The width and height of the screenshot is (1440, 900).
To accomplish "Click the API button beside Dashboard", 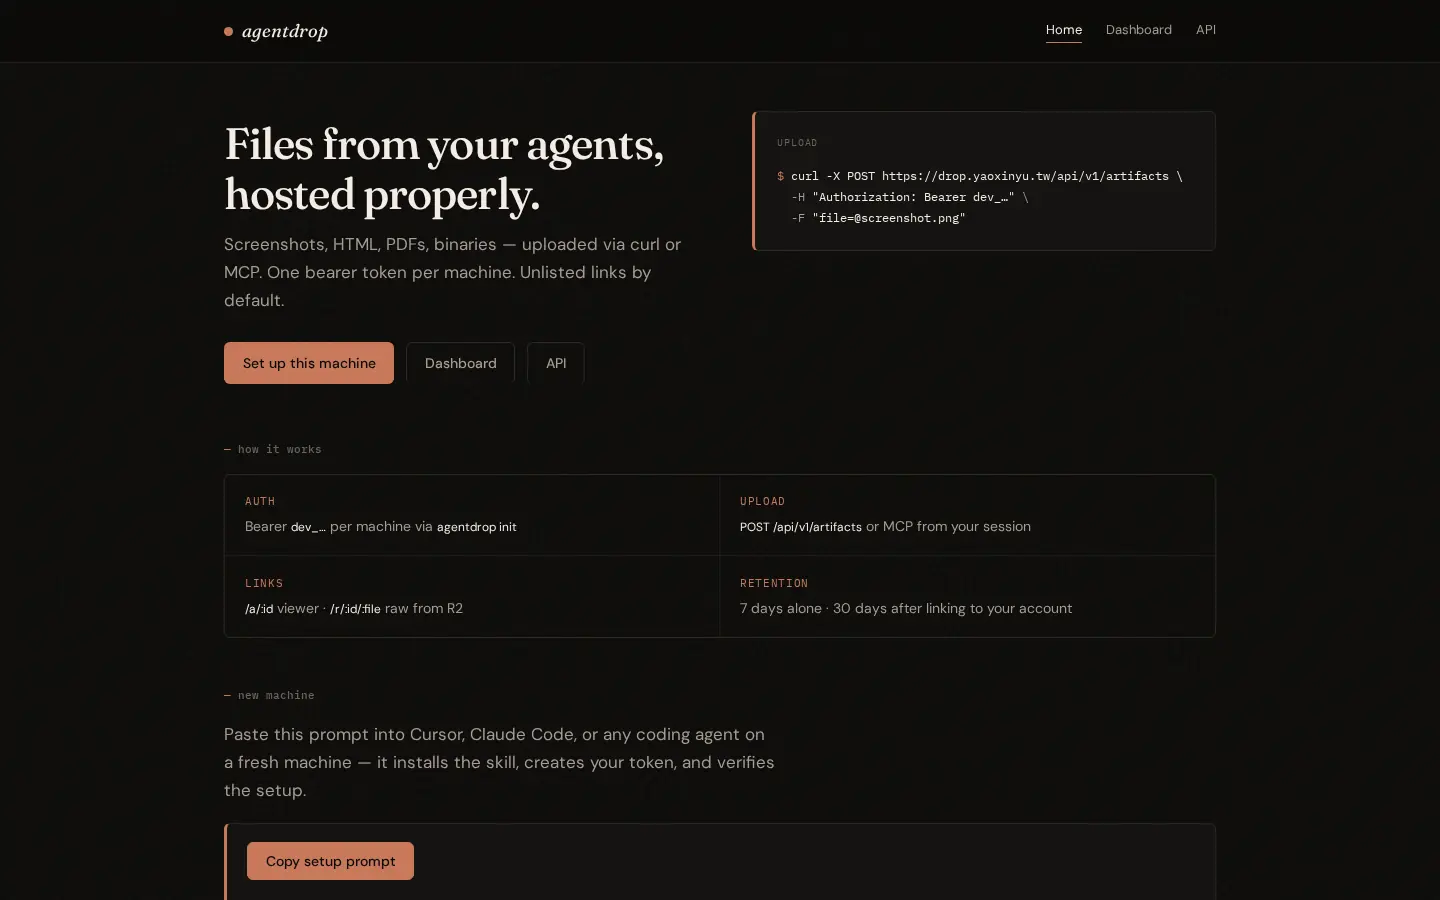I will click(556, 363).
